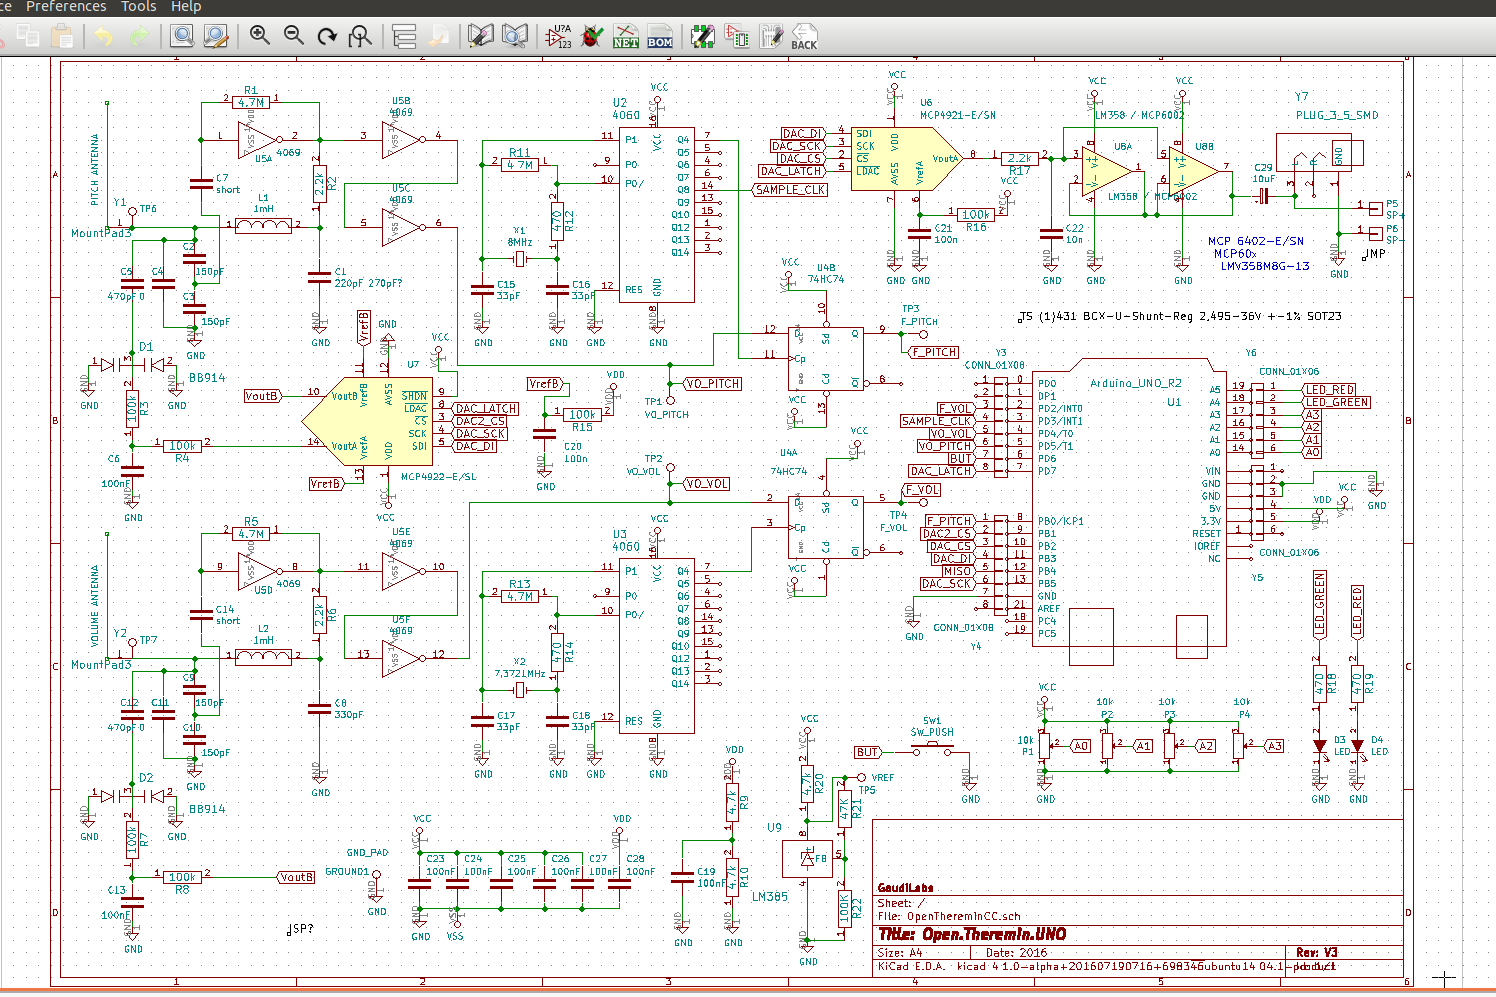This screenshot has height=997, width=1496.
Task: Click the F_PITCH label at TP3
Action: click(934, 352)
